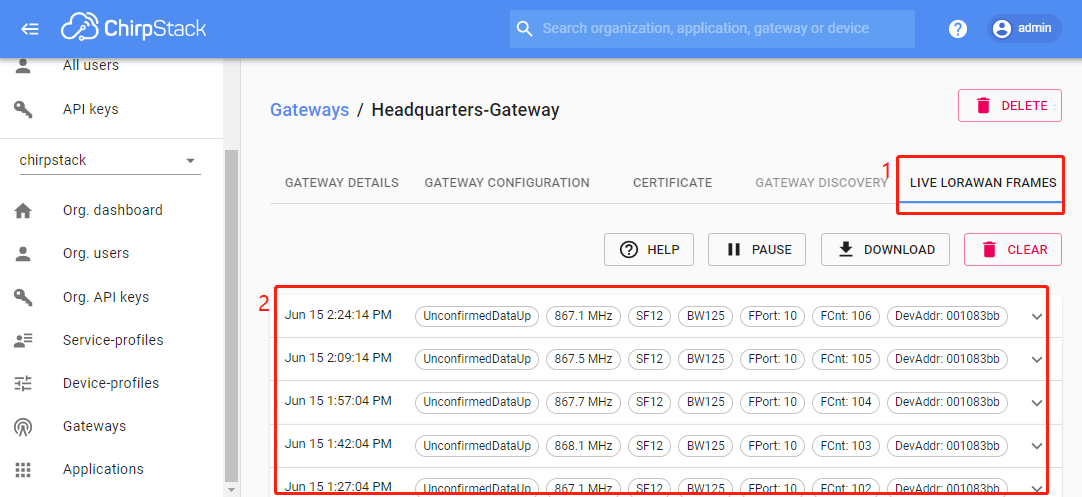Image resolution: width=1082 pixels, height=497 pixels.
Task: Click the 868.1 MHz frequency chip
Action: 584,446
